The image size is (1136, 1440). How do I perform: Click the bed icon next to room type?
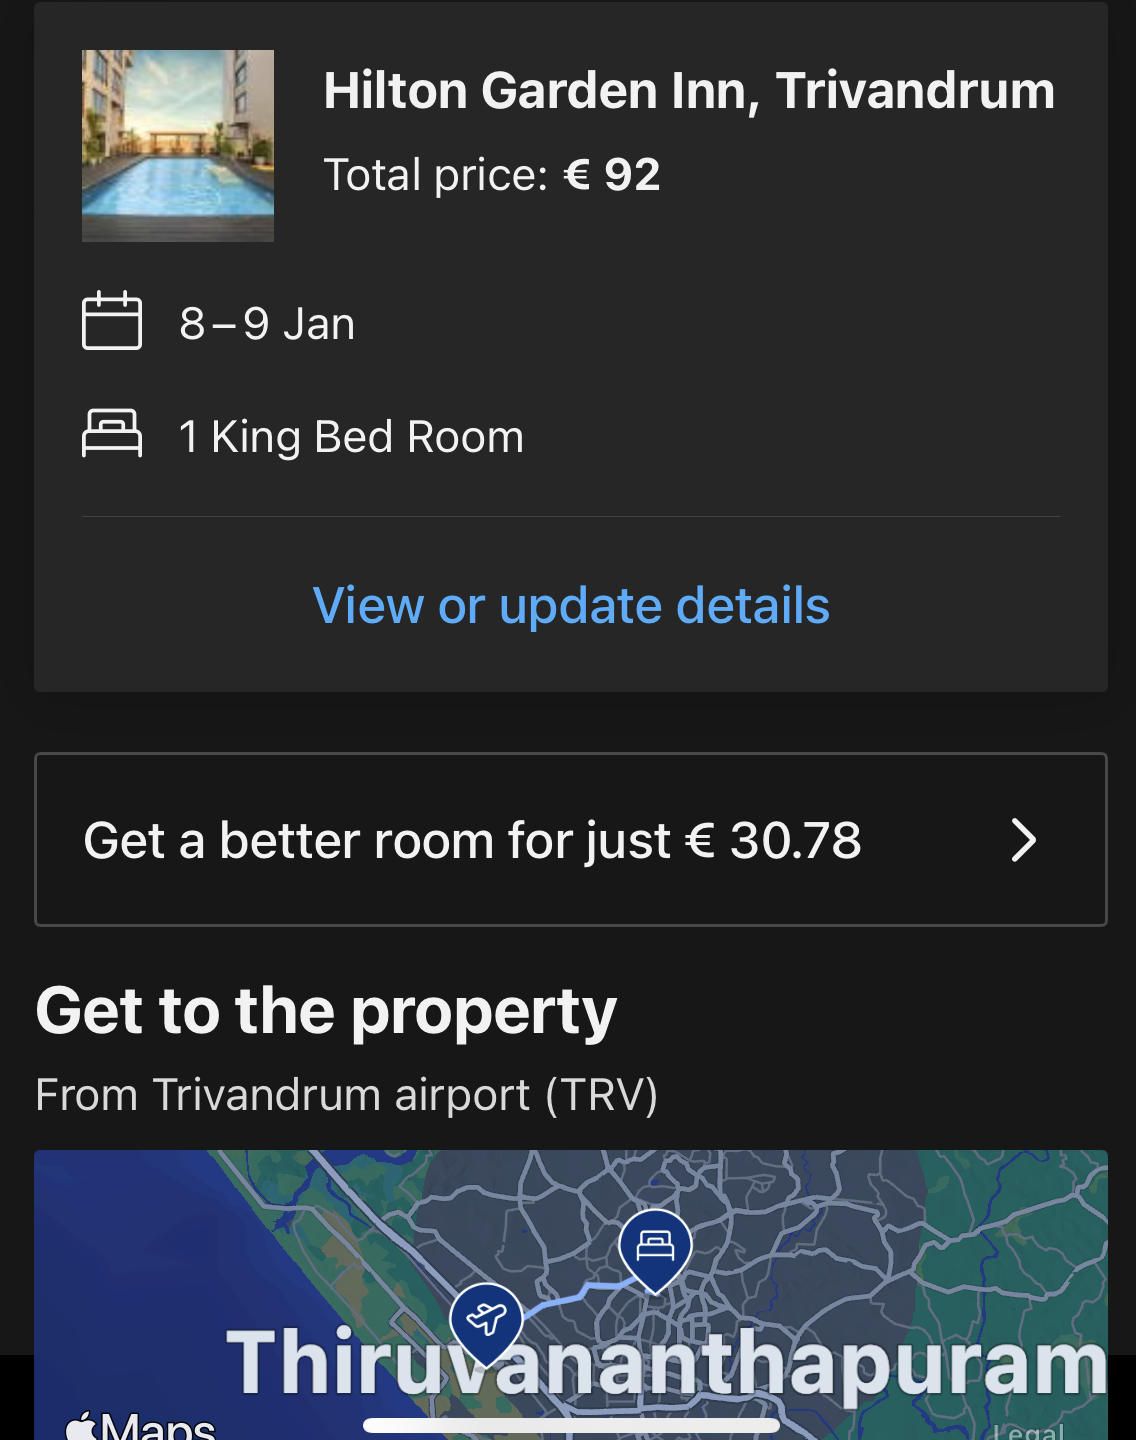point(111,434)
